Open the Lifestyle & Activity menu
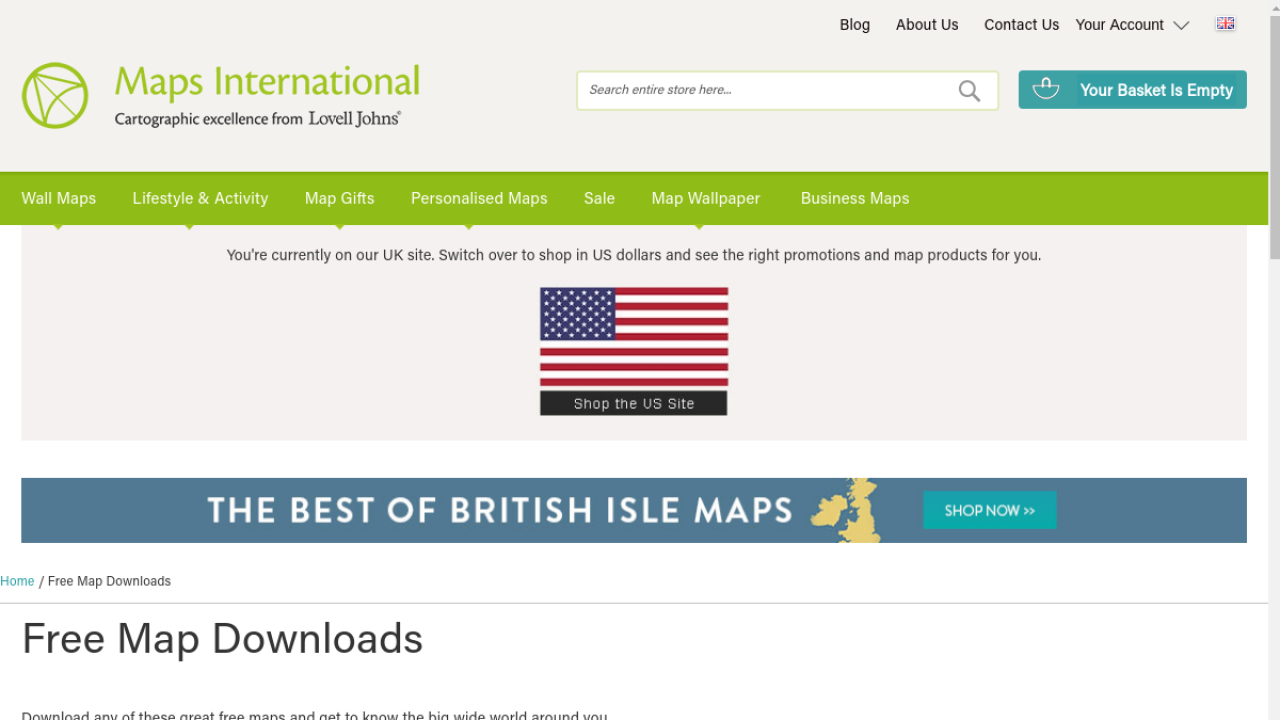1280x720 pixels. 200,198
